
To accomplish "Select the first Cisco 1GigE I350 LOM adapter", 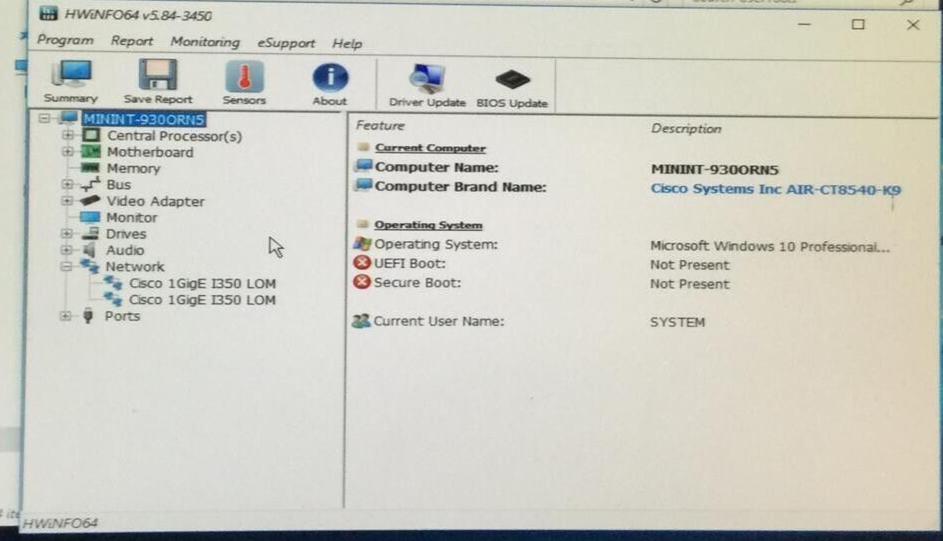I will pyautogui.click(x=202, y=283).
